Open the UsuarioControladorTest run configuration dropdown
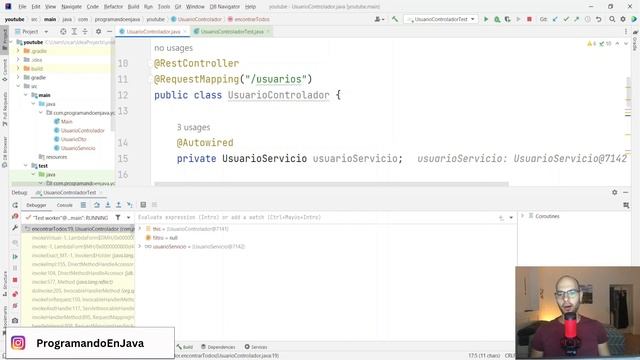640x360 pixels. (x=441, y=19)
